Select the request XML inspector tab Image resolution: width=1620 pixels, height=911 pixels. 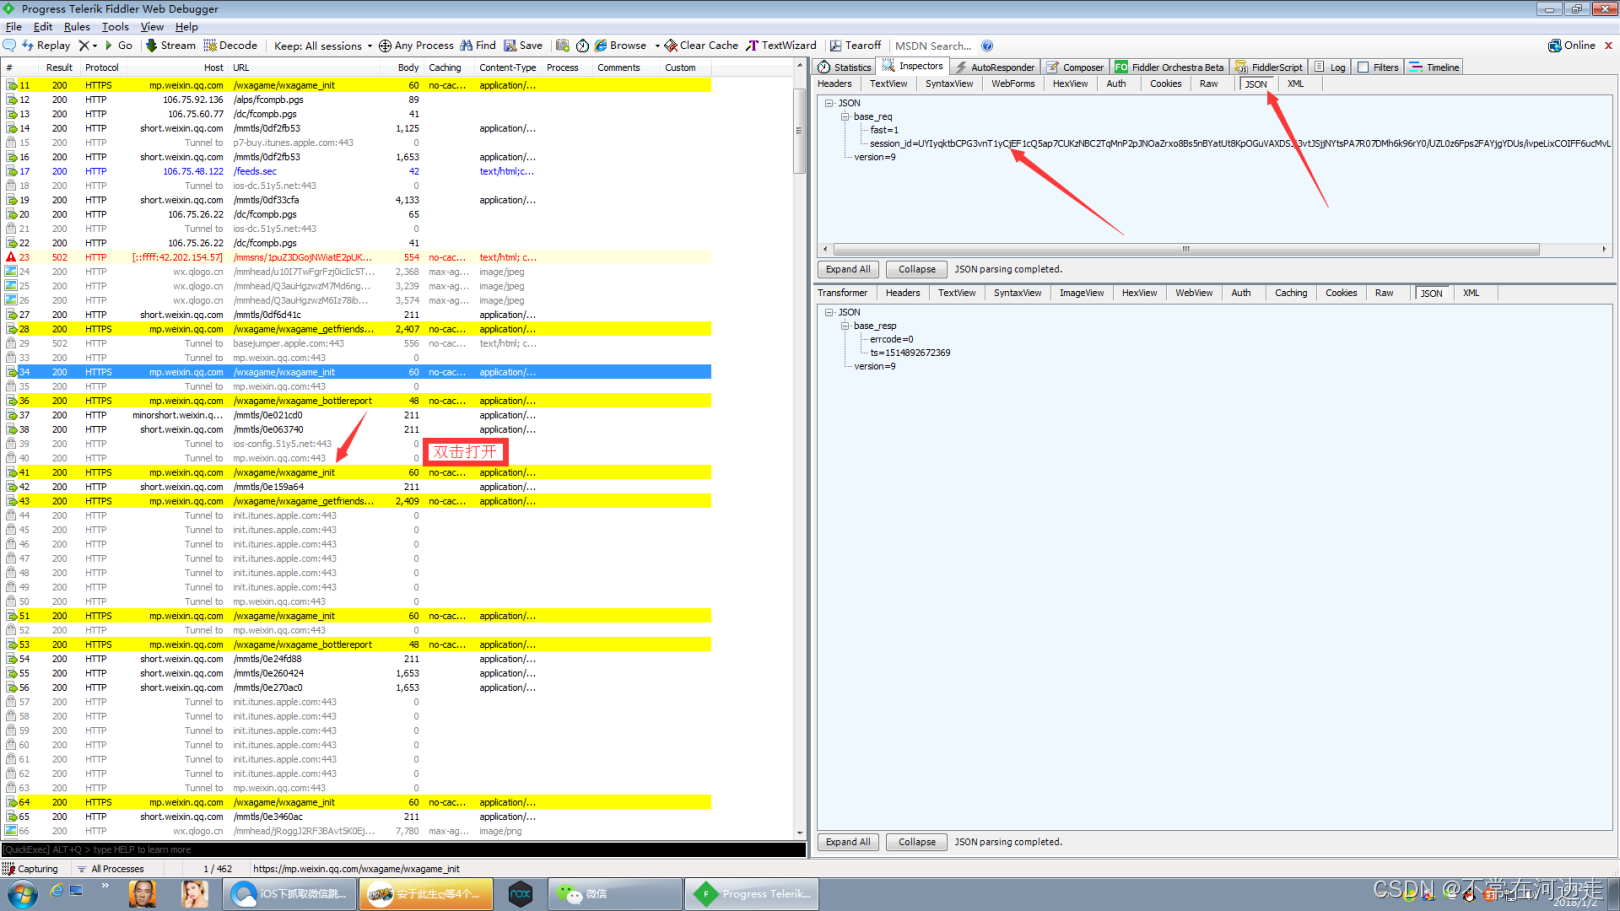1295,84
